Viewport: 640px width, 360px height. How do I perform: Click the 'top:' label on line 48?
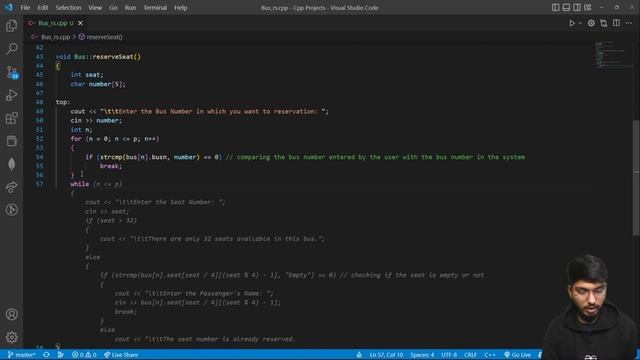click(63, 102)
